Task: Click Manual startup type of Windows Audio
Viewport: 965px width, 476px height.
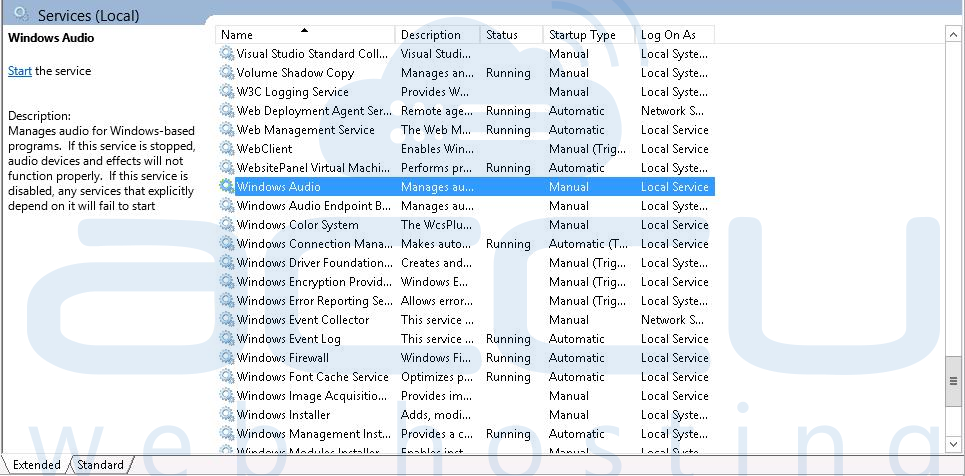Action: [x=569, y=187]
